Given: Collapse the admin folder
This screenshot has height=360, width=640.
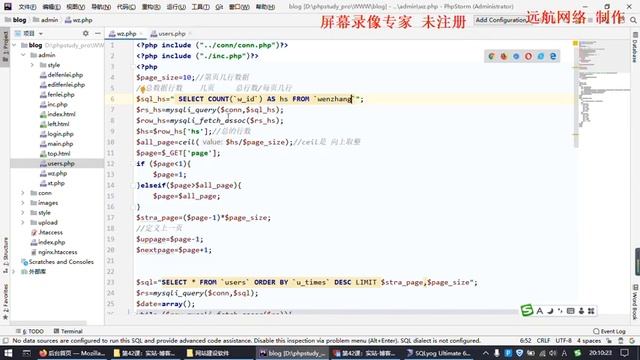Looking at the screenshot, I should [x=23, y=55].
